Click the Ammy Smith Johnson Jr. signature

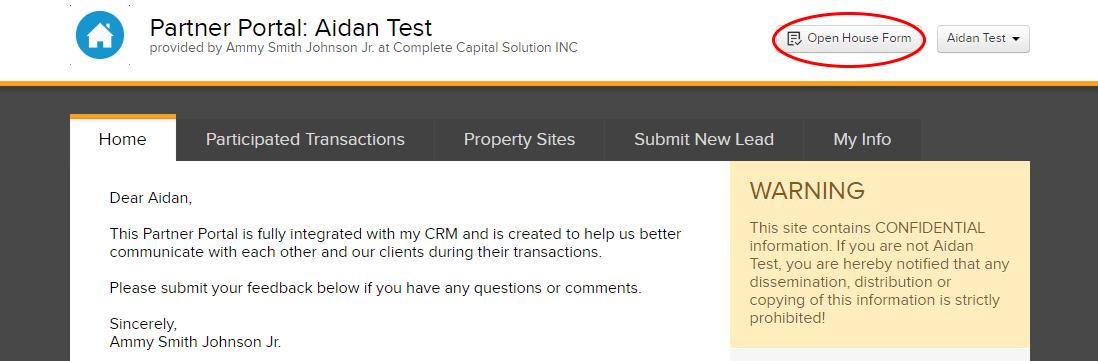tap(195, 343)
